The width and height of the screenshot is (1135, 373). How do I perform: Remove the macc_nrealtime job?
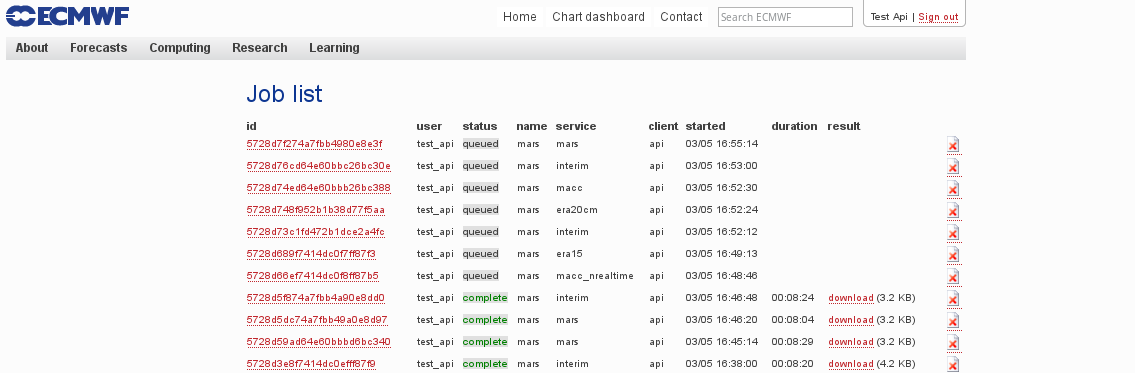coord(953,277)
